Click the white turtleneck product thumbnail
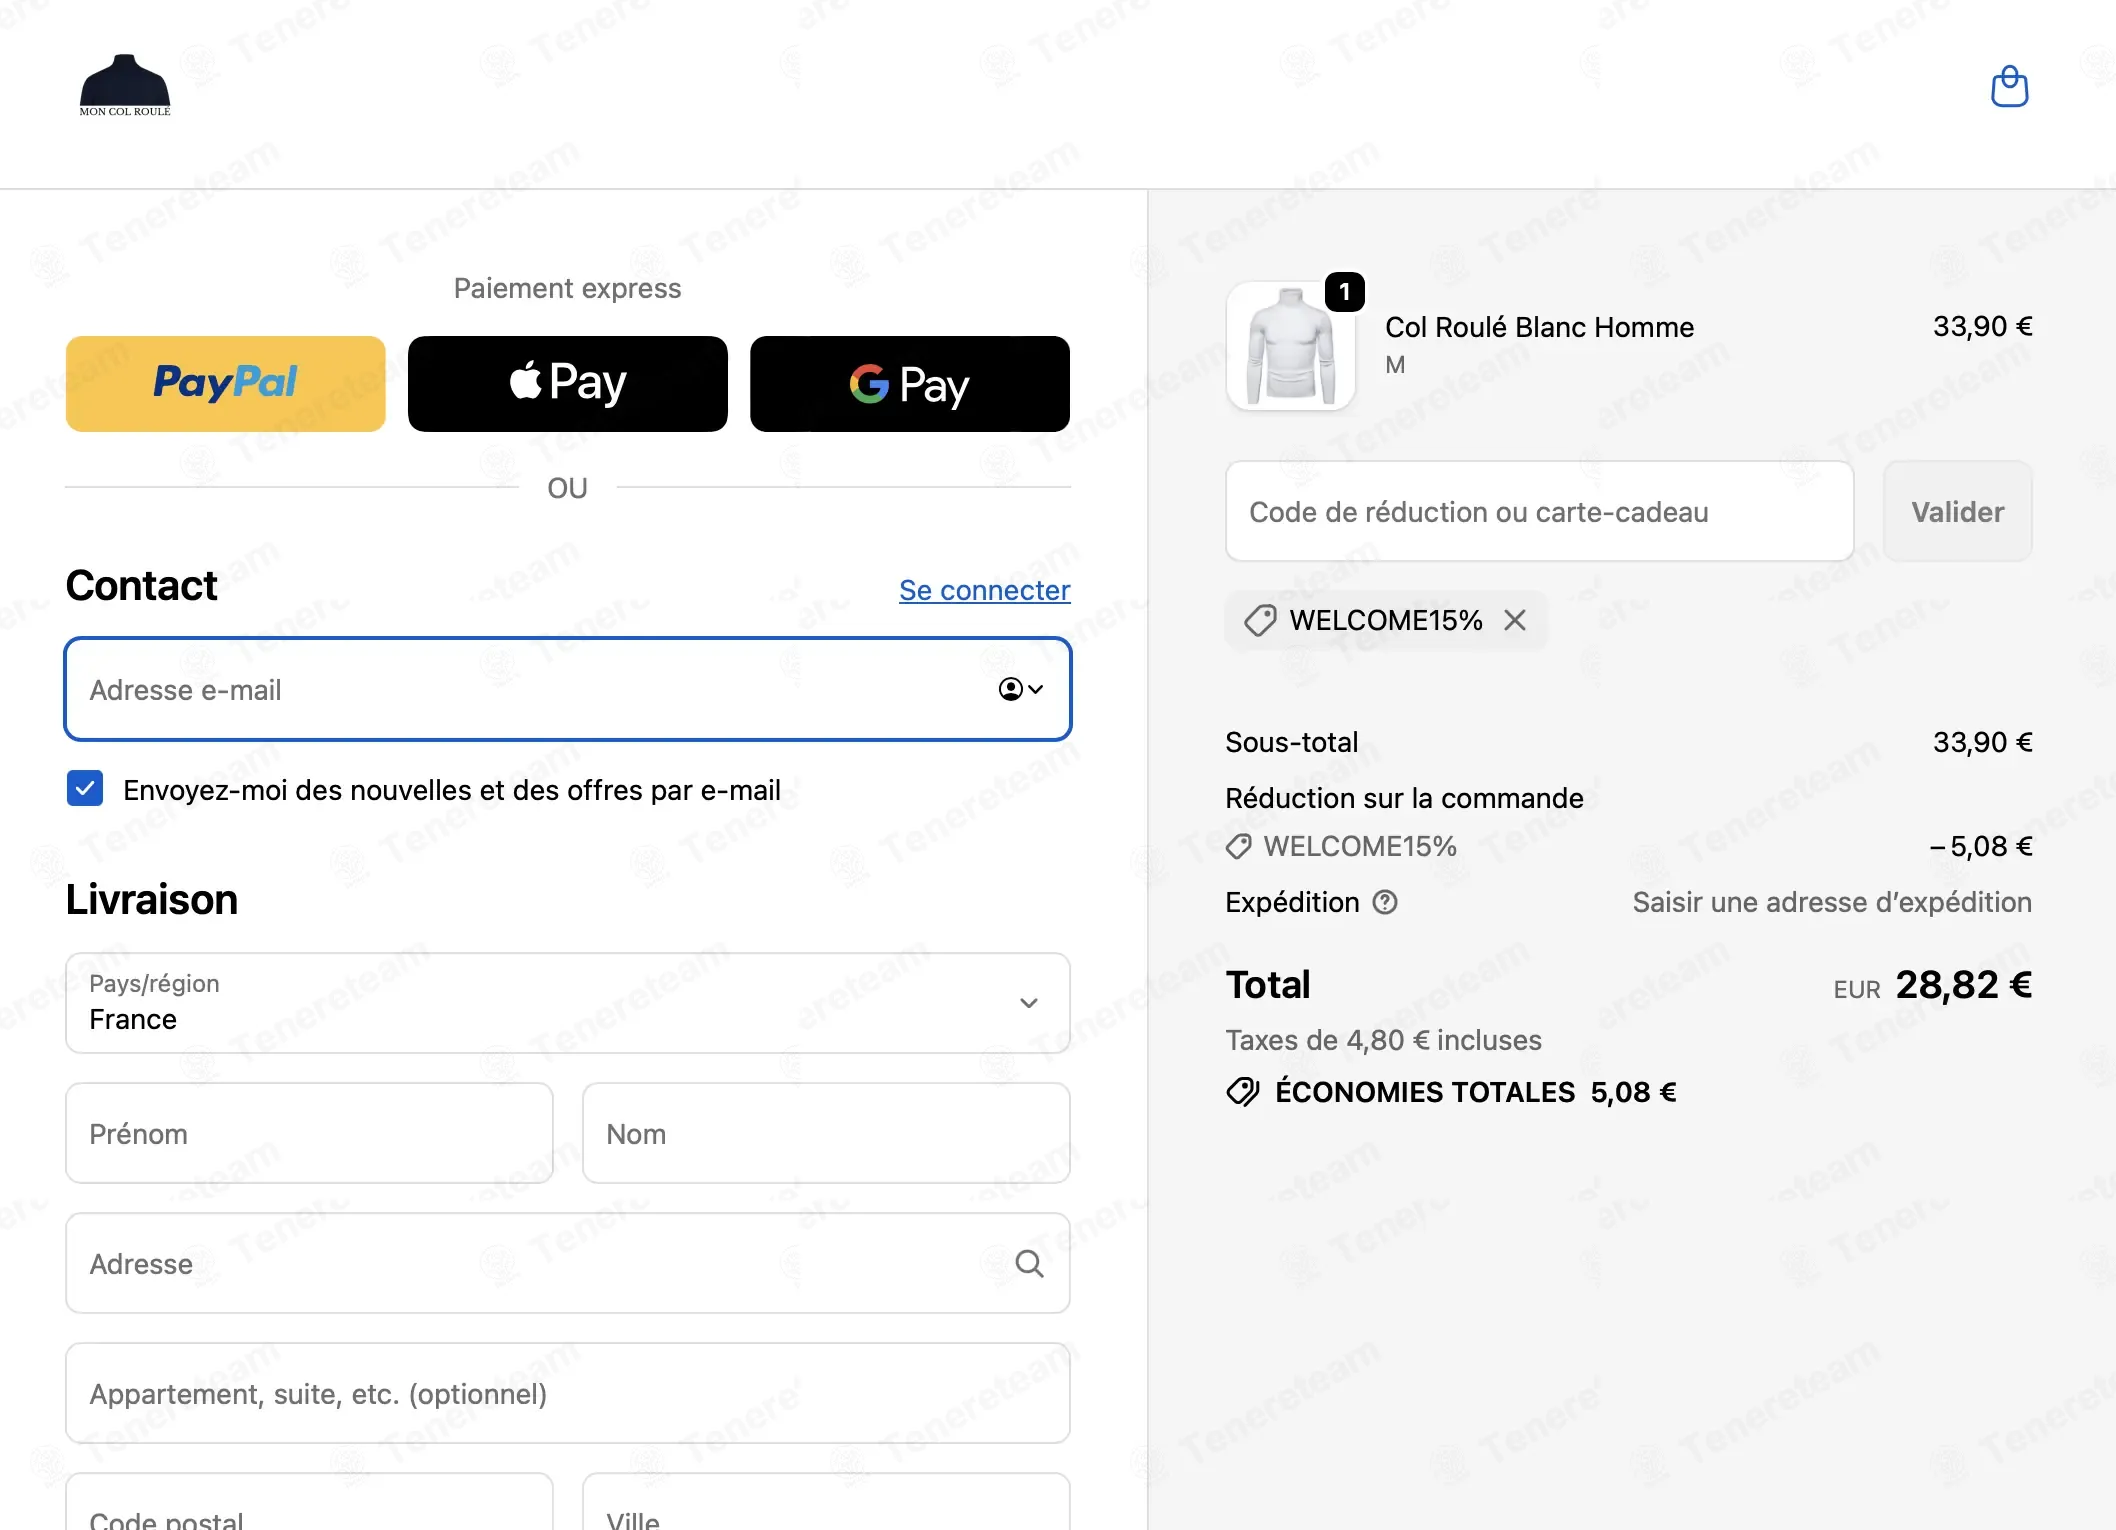 [1291, 346]
